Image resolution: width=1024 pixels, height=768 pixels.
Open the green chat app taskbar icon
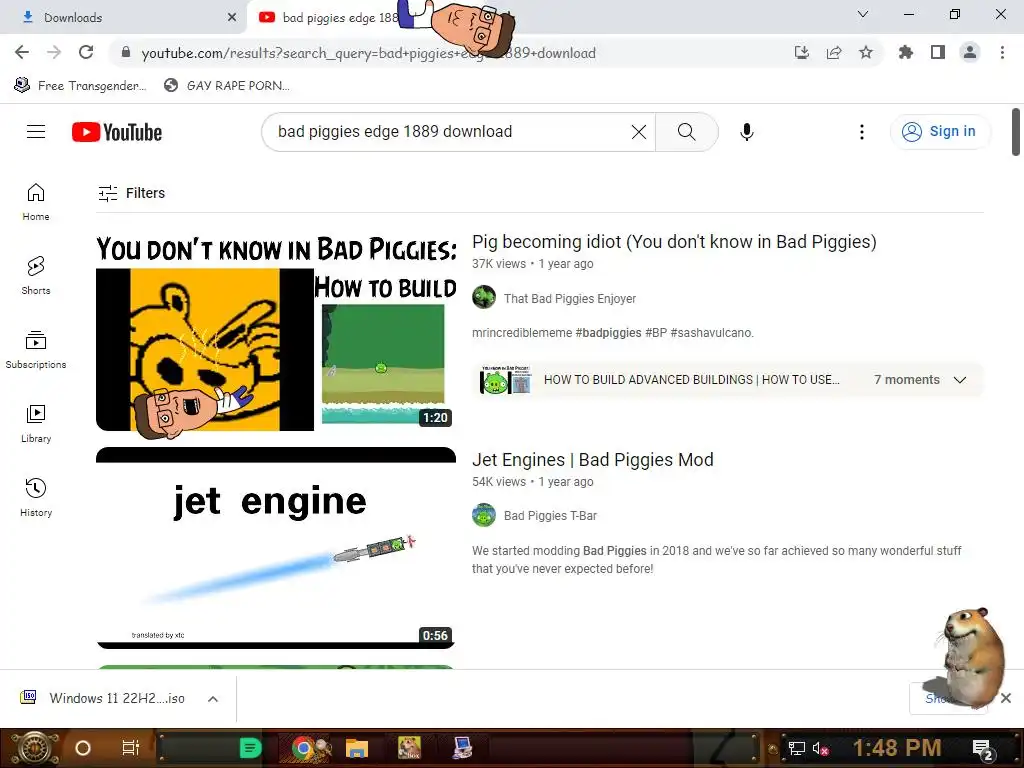250,748
